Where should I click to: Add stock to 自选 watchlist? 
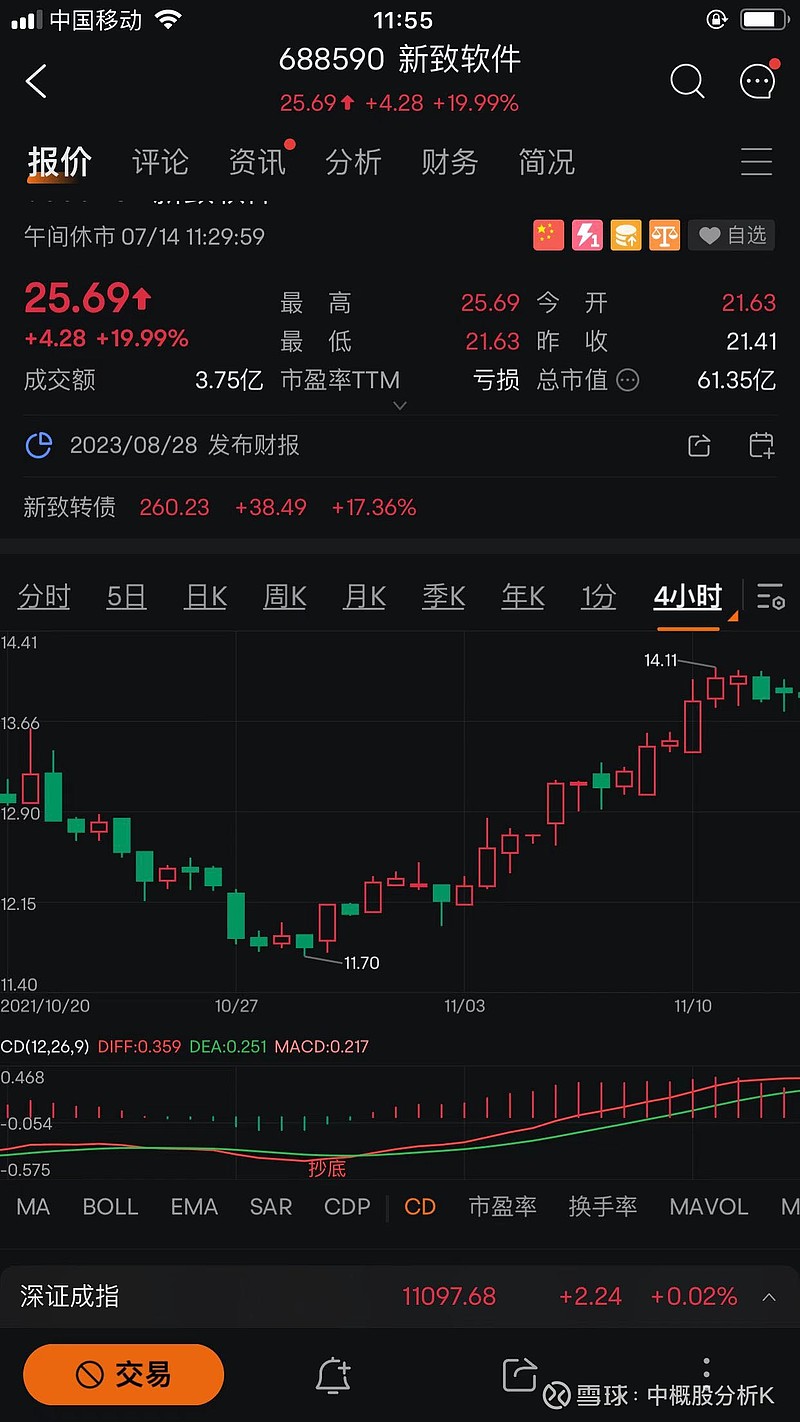coord(731,236)
